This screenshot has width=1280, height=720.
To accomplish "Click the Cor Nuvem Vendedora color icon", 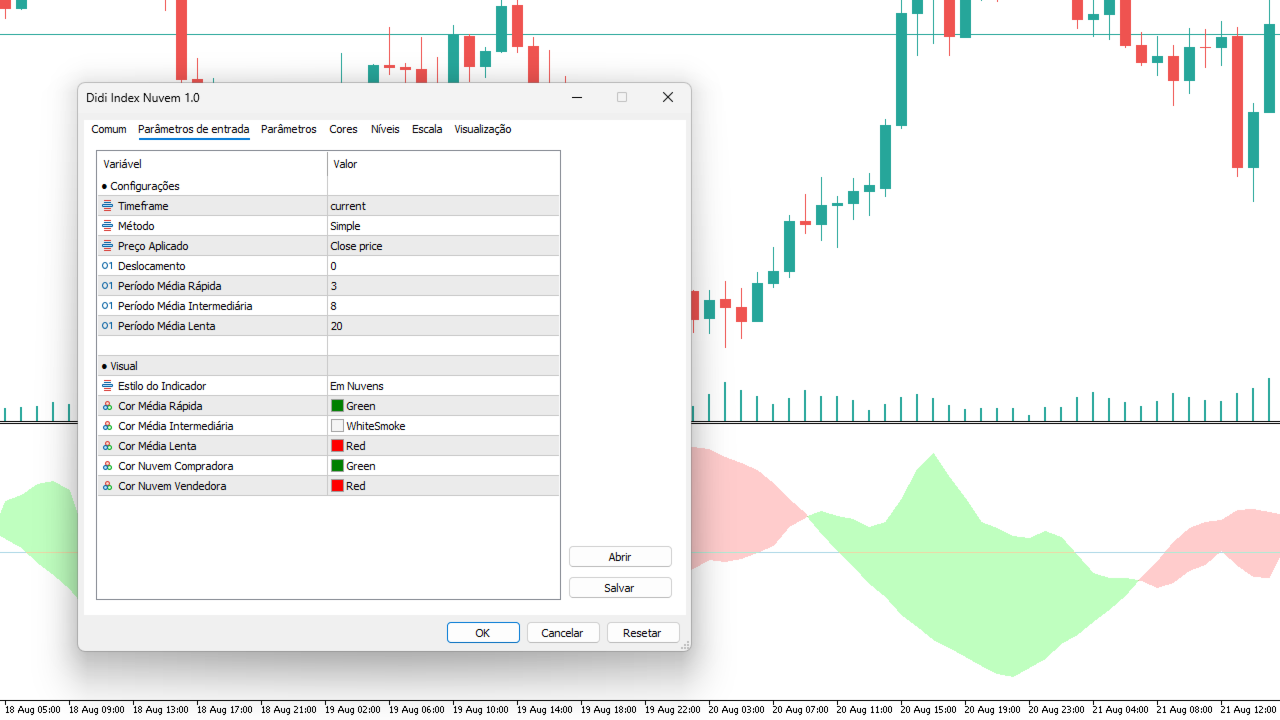I will (x=108, y=486).
